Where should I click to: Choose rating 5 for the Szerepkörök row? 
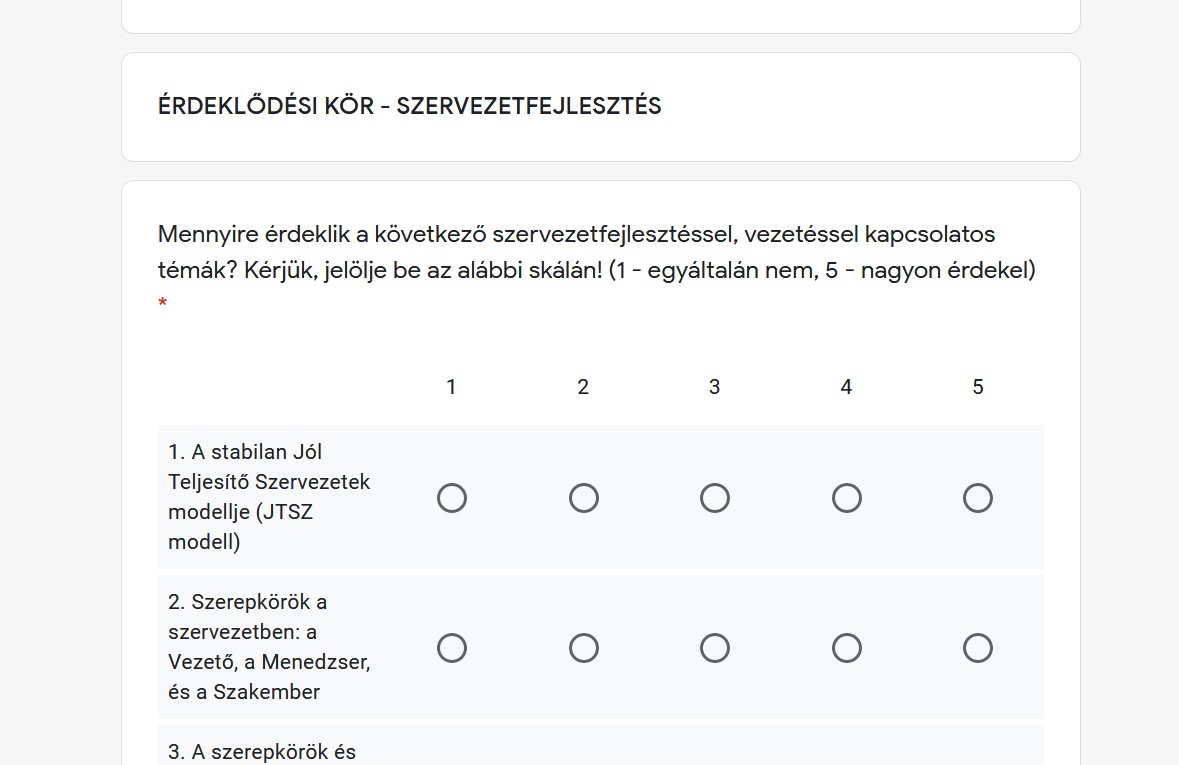coord(977,648)
